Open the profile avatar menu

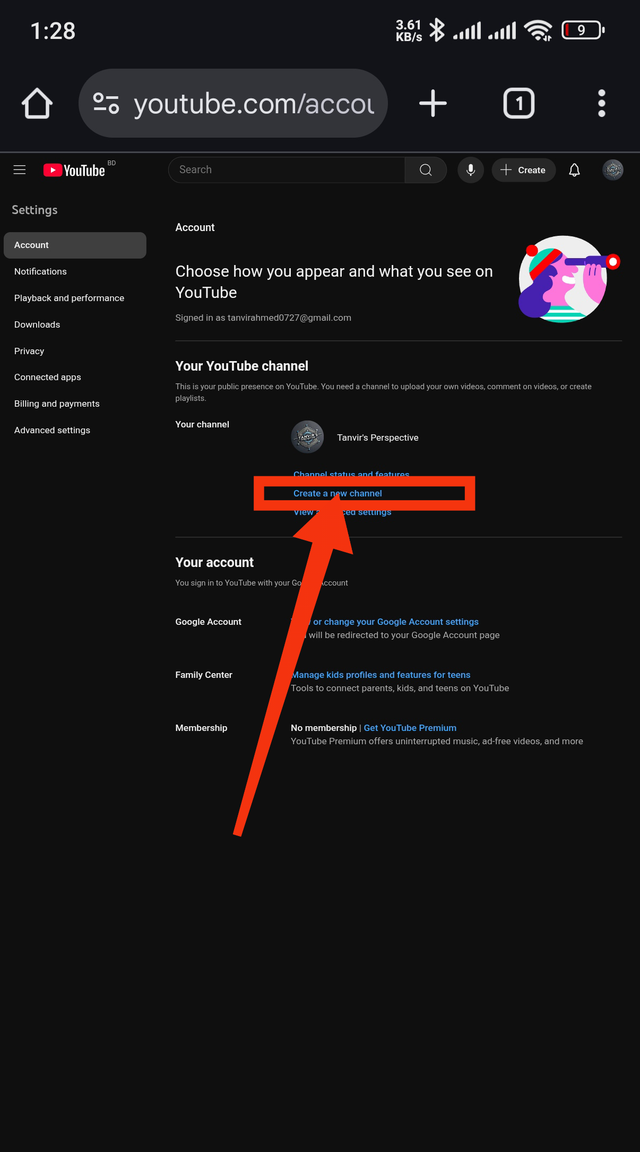(613, 170)
